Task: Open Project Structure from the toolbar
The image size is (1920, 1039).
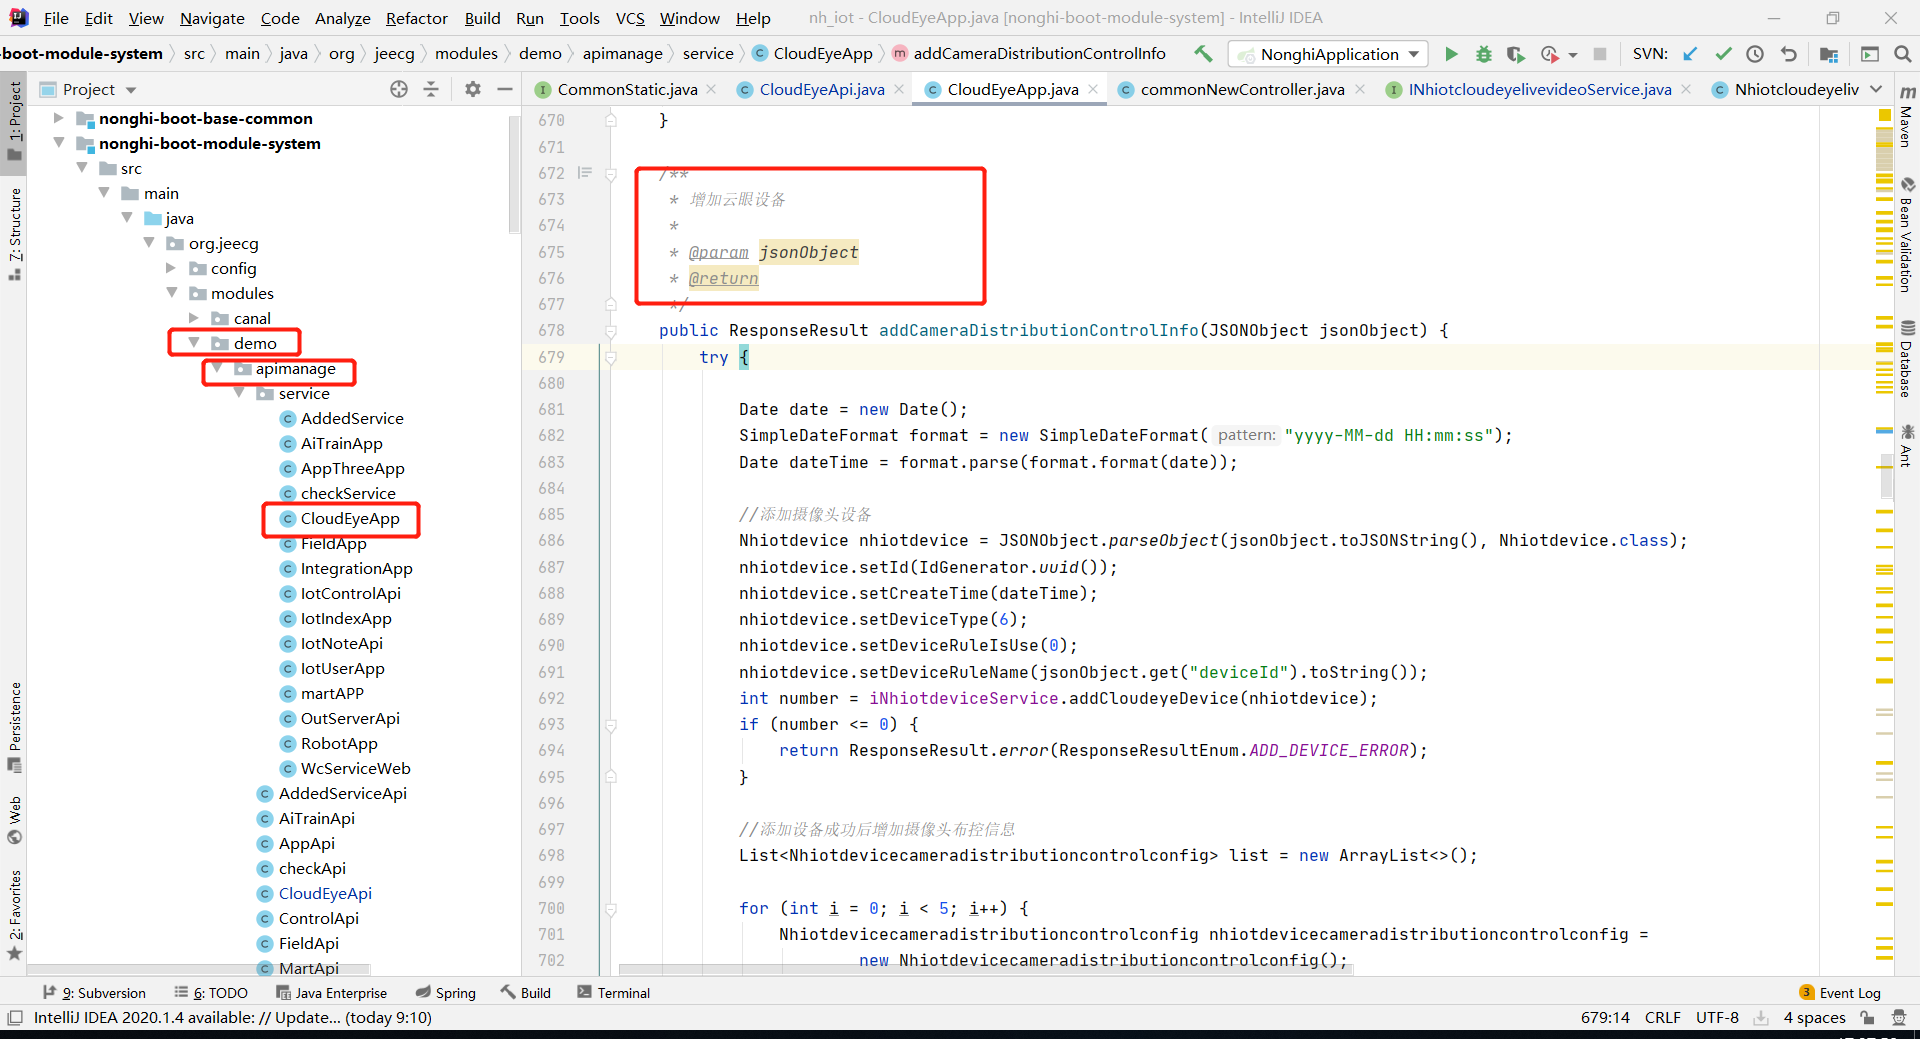Action: point(1829,54)
